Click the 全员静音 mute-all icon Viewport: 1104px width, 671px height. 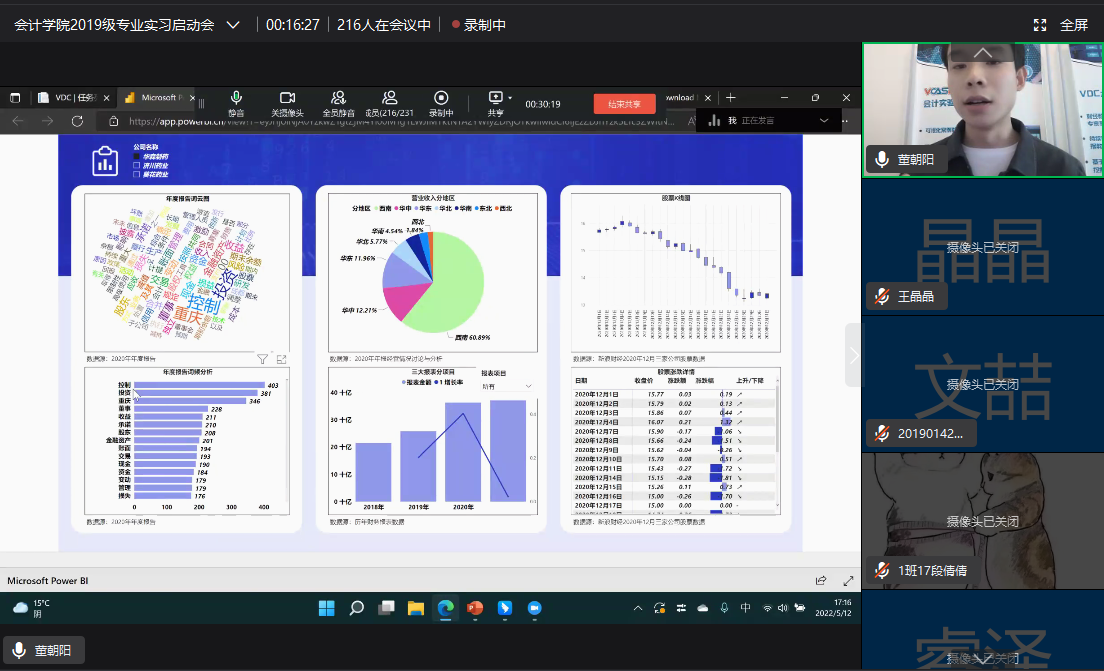[339, 98]
